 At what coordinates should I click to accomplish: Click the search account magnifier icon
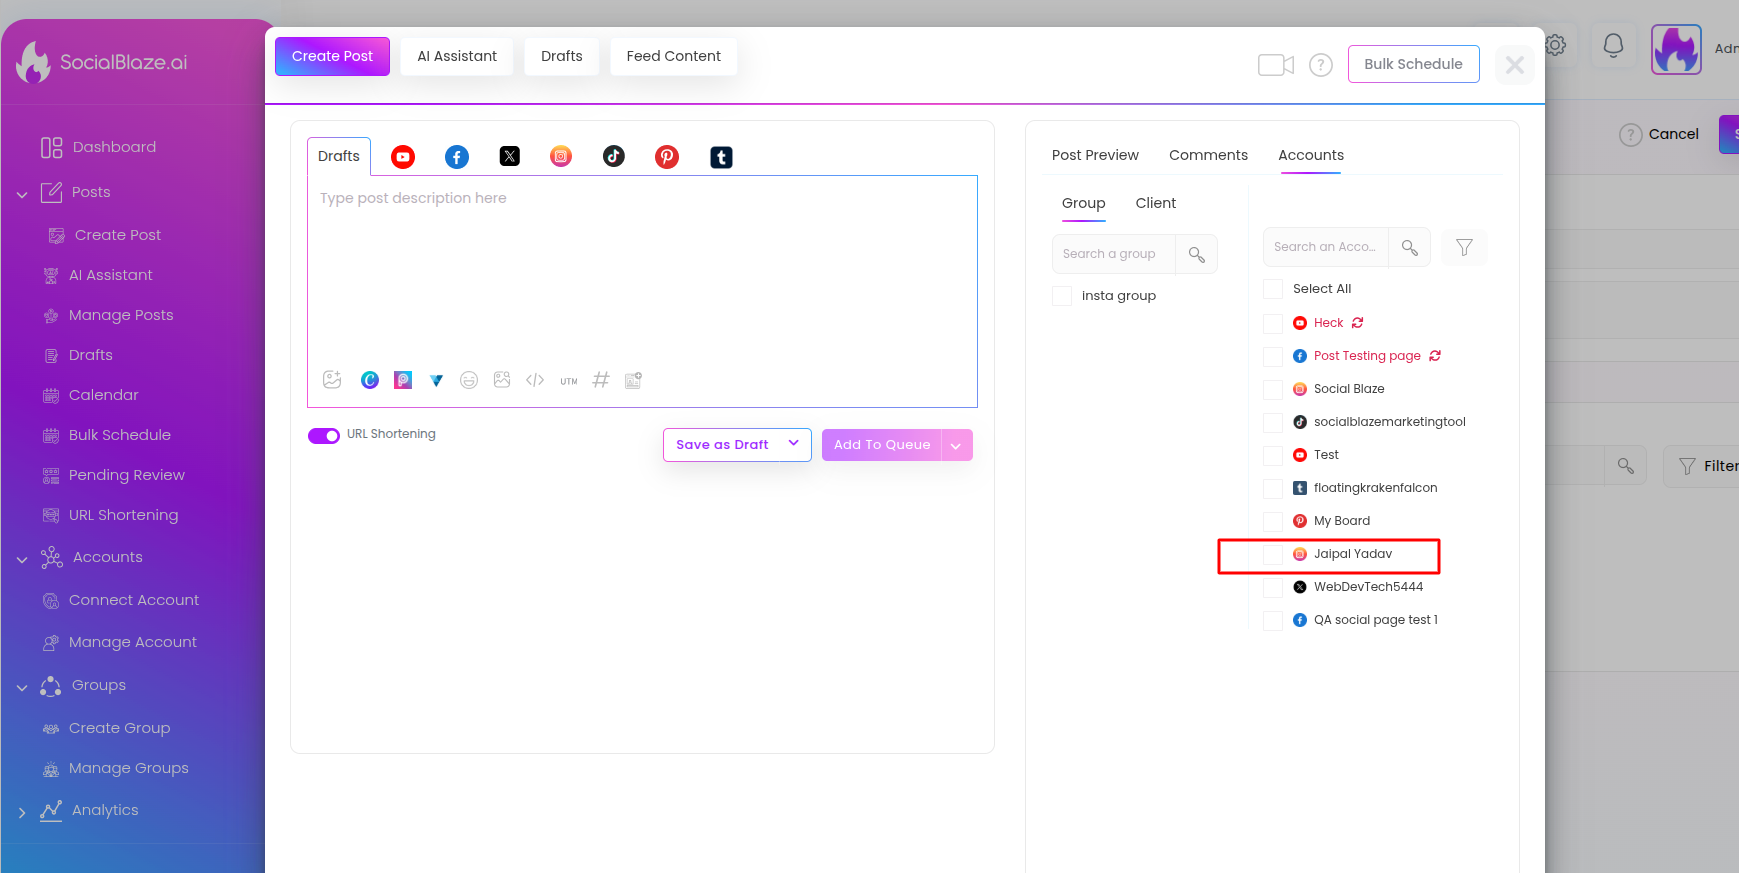1409,247
